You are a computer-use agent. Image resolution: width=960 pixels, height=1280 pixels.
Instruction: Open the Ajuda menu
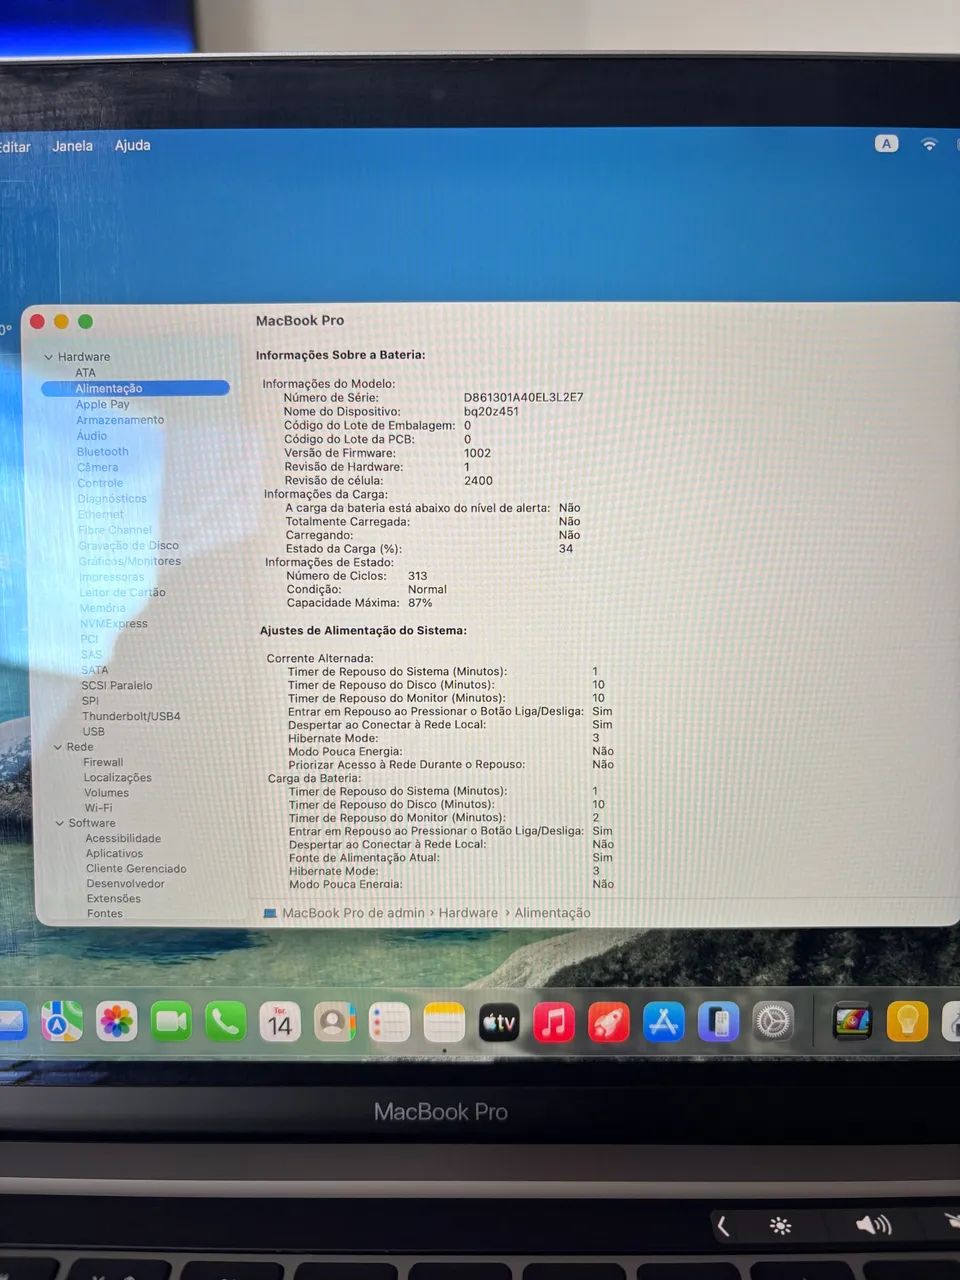132,145
